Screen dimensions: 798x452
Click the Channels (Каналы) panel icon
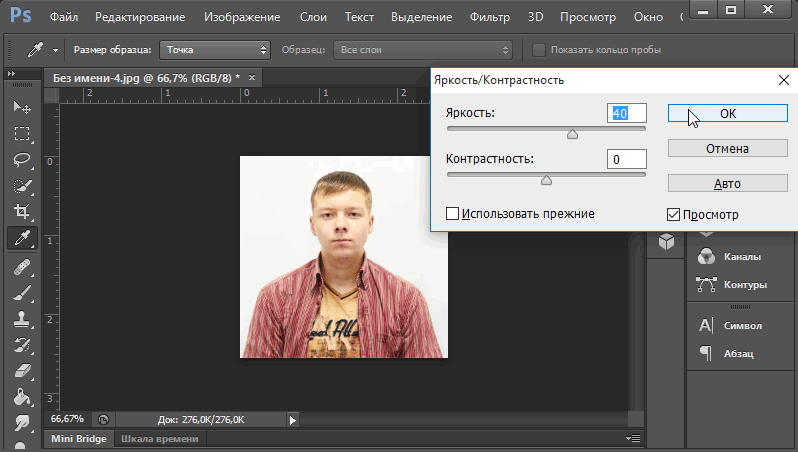click(706, 257)
